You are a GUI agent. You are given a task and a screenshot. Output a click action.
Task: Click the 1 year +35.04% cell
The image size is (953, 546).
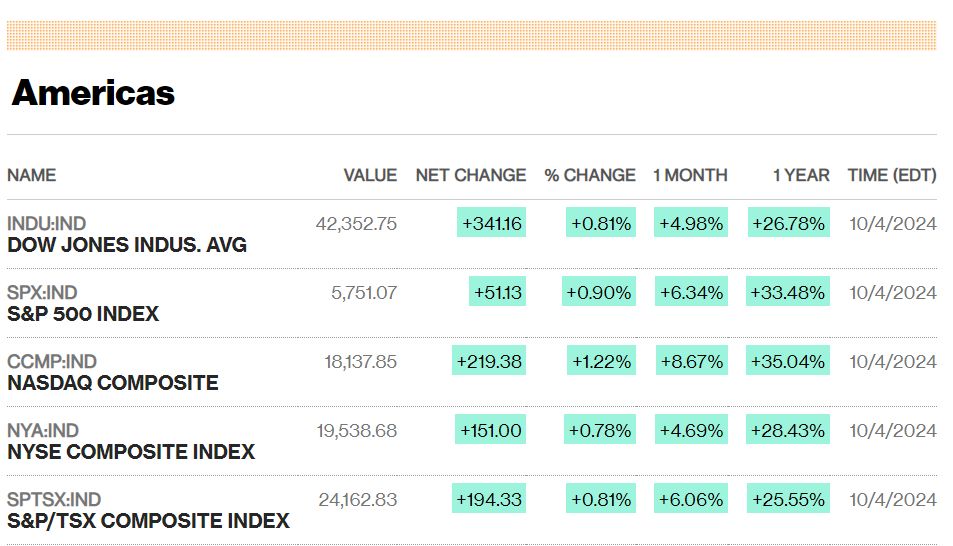click(788, 361)
